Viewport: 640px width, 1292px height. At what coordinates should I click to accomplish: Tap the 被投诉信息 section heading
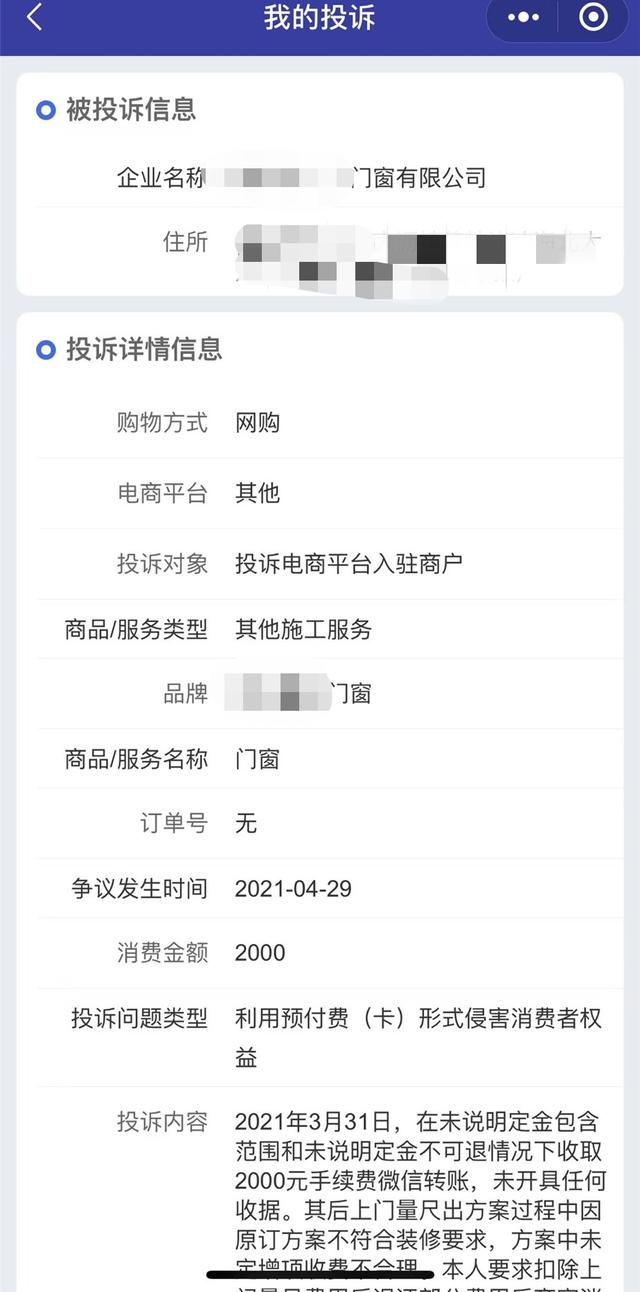click(131, 110)
